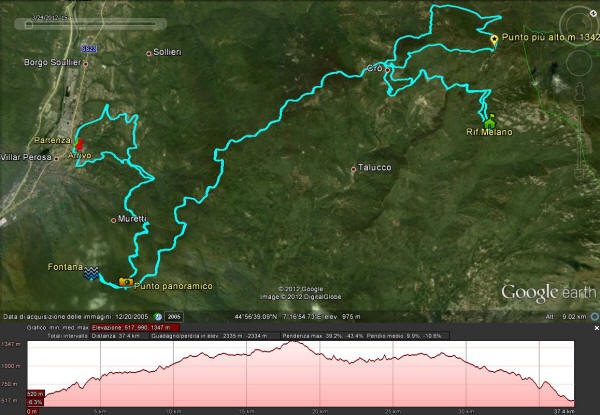Click the zoom-in plus above zoom slider

(x=579, y=111)
